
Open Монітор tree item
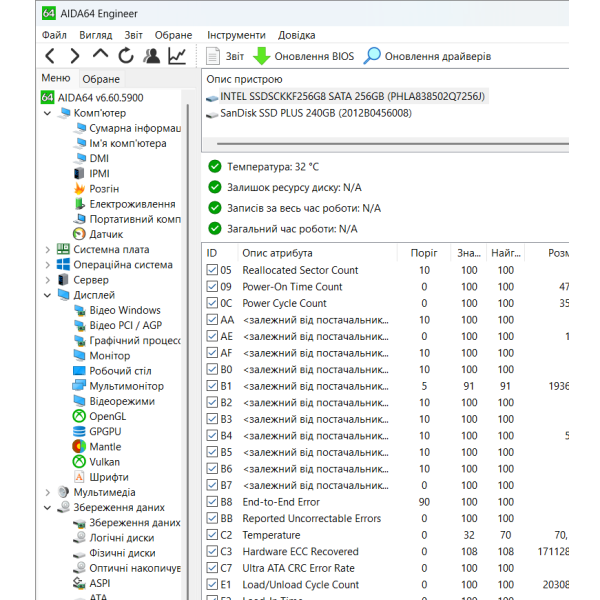pos(102,356)
